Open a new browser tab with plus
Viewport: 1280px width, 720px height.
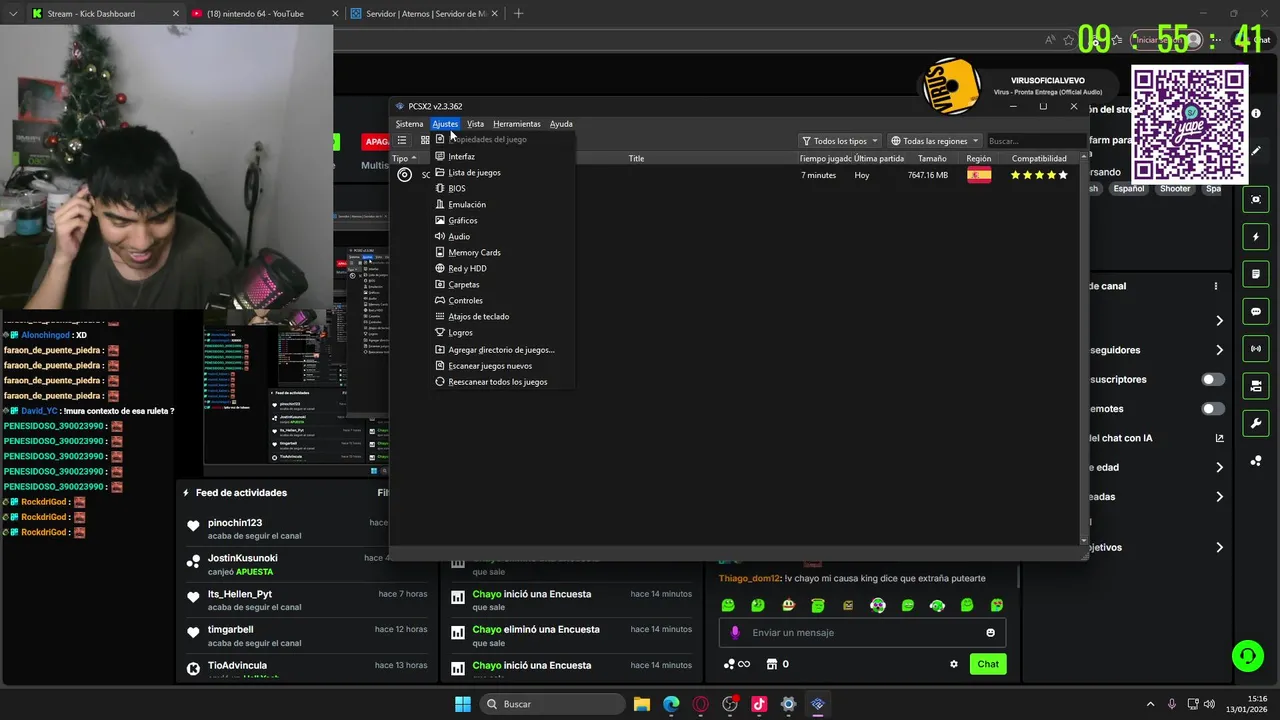[x=518, y=14]
